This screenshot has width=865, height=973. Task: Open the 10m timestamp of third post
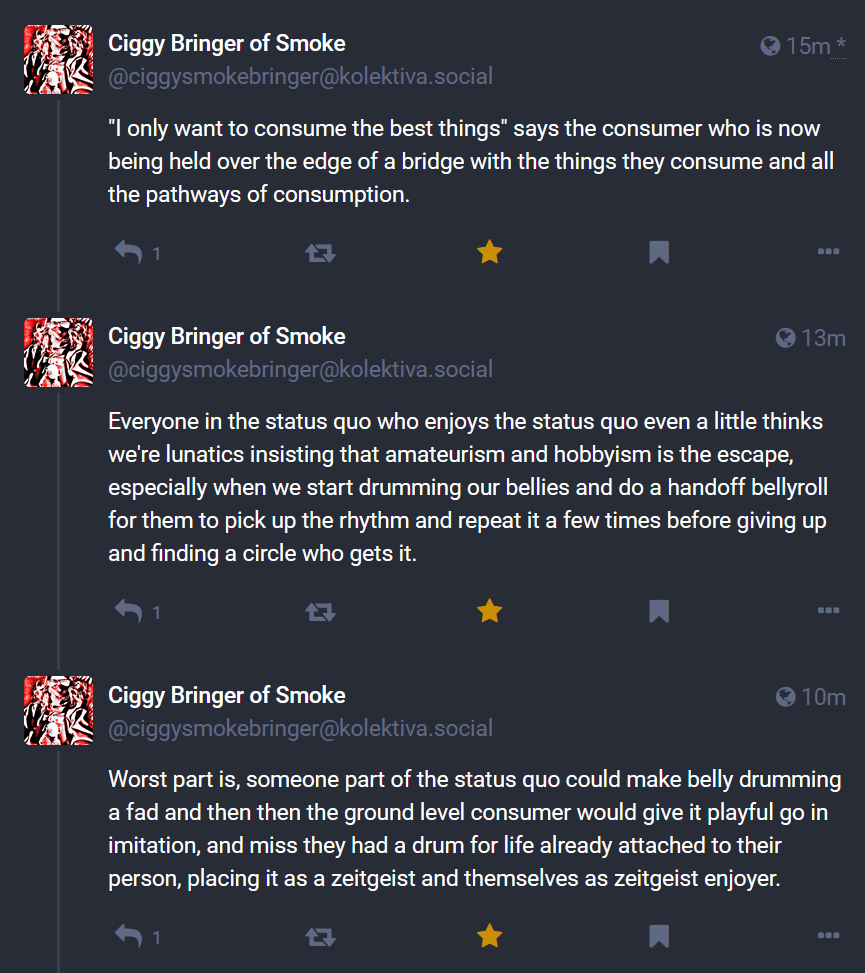pos(823,697)
